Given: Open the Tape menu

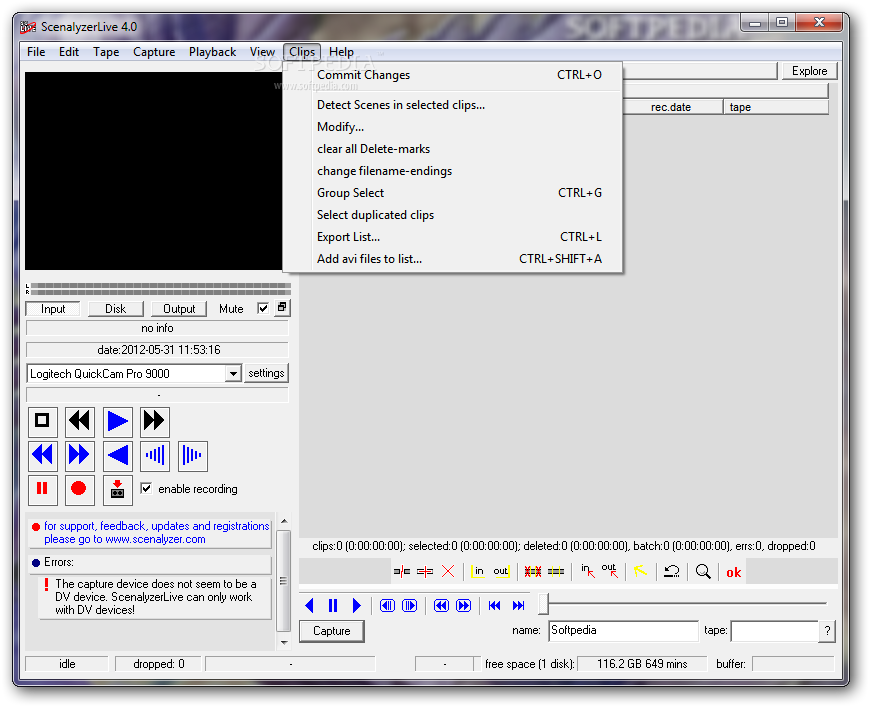Looking at the screenshot, I should [106, 52].
